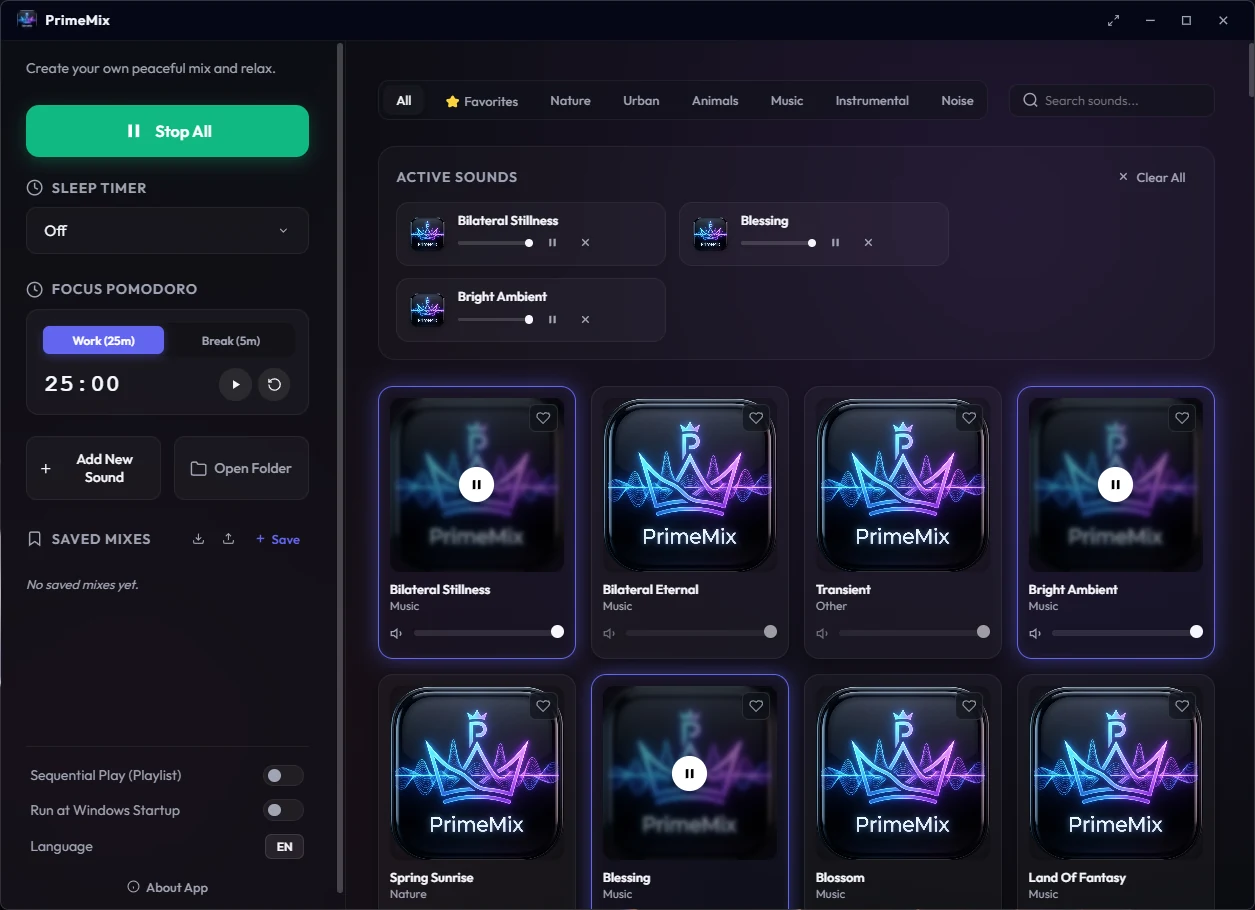1255x910 pixels.
Task: Favorite the Blessing card
Action: [756, 706]
